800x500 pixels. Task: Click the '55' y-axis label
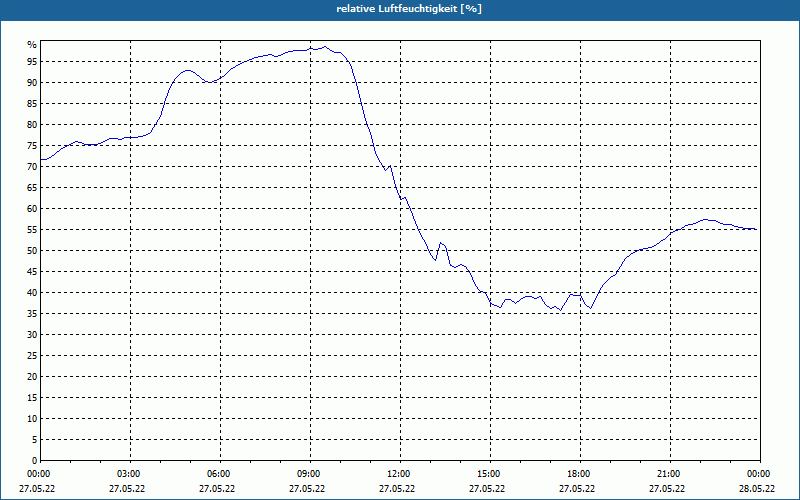point(32,230)
